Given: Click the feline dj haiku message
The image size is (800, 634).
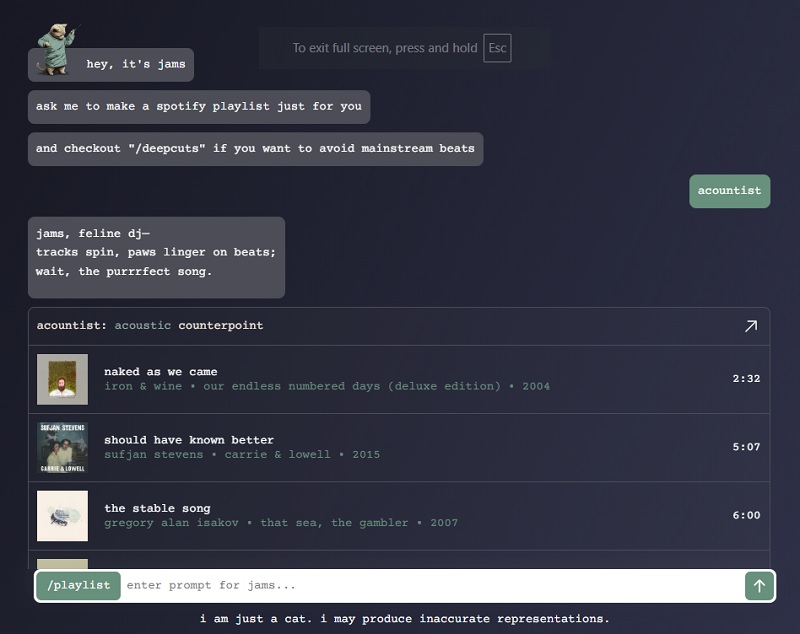Looking at the screenshot, I should coord(156,253).
